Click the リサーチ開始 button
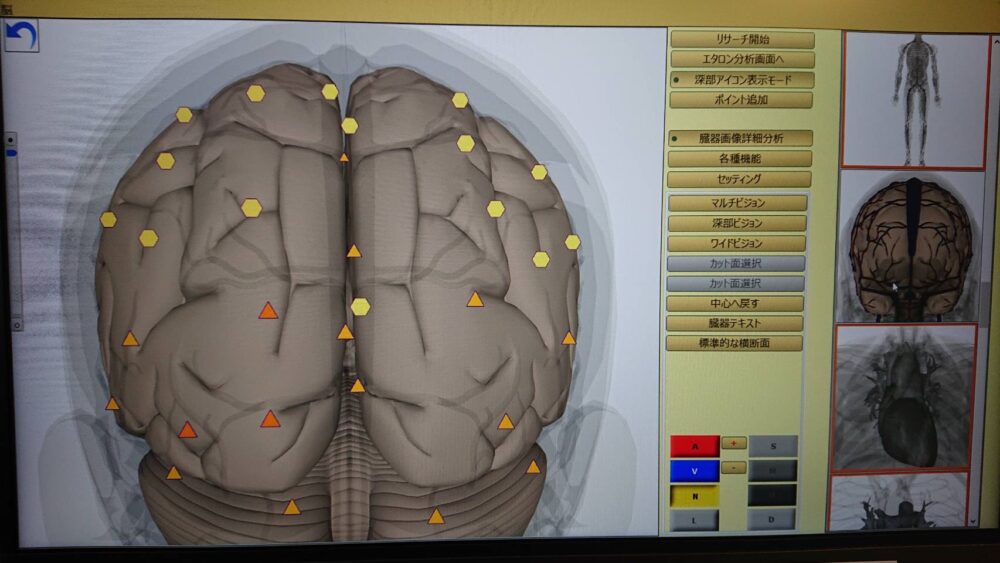Screen dimensions: 1000x563 [742, 40]
